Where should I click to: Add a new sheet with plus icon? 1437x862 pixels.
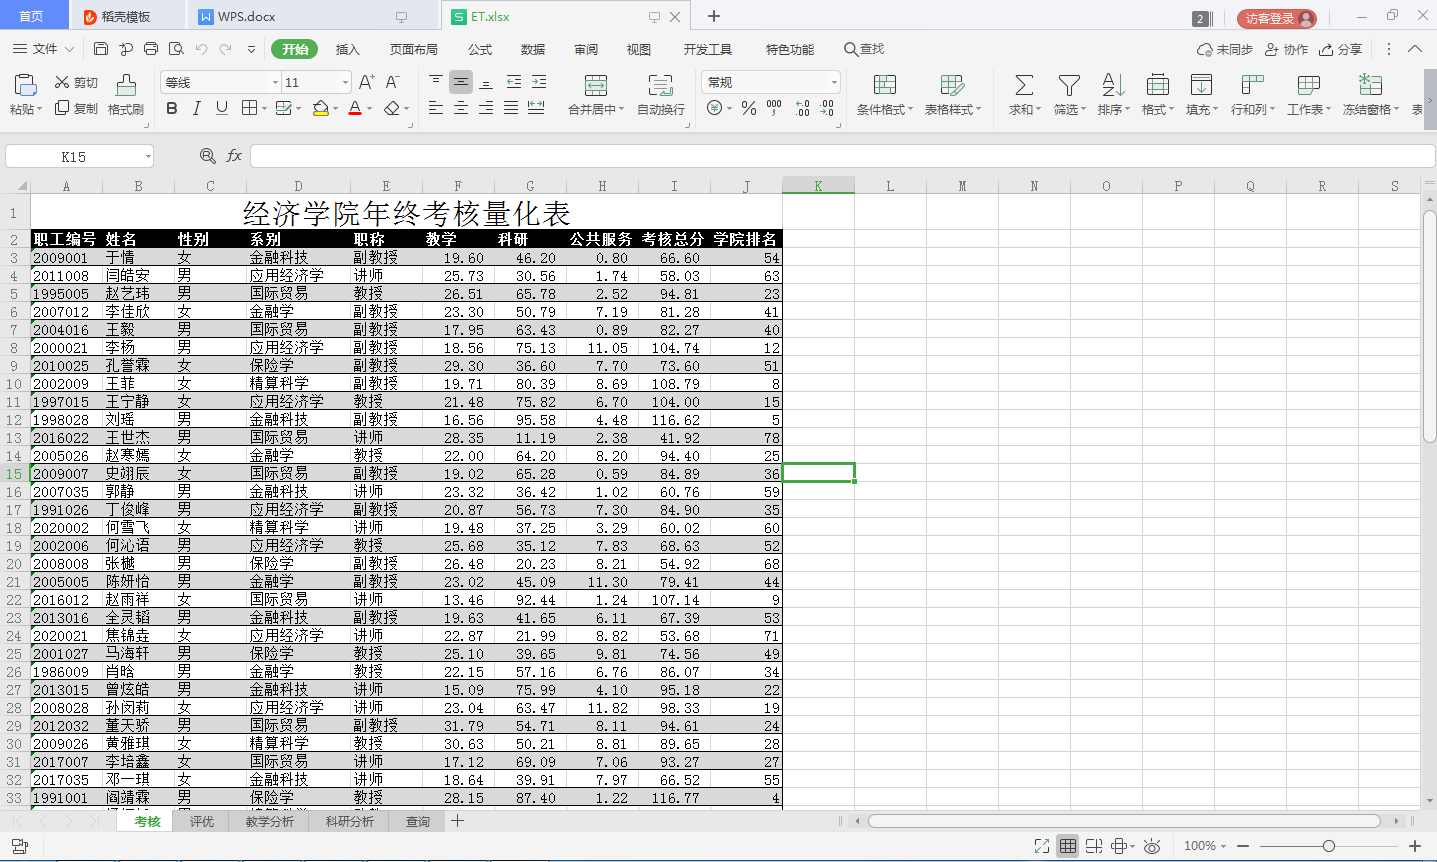[457, 821]
